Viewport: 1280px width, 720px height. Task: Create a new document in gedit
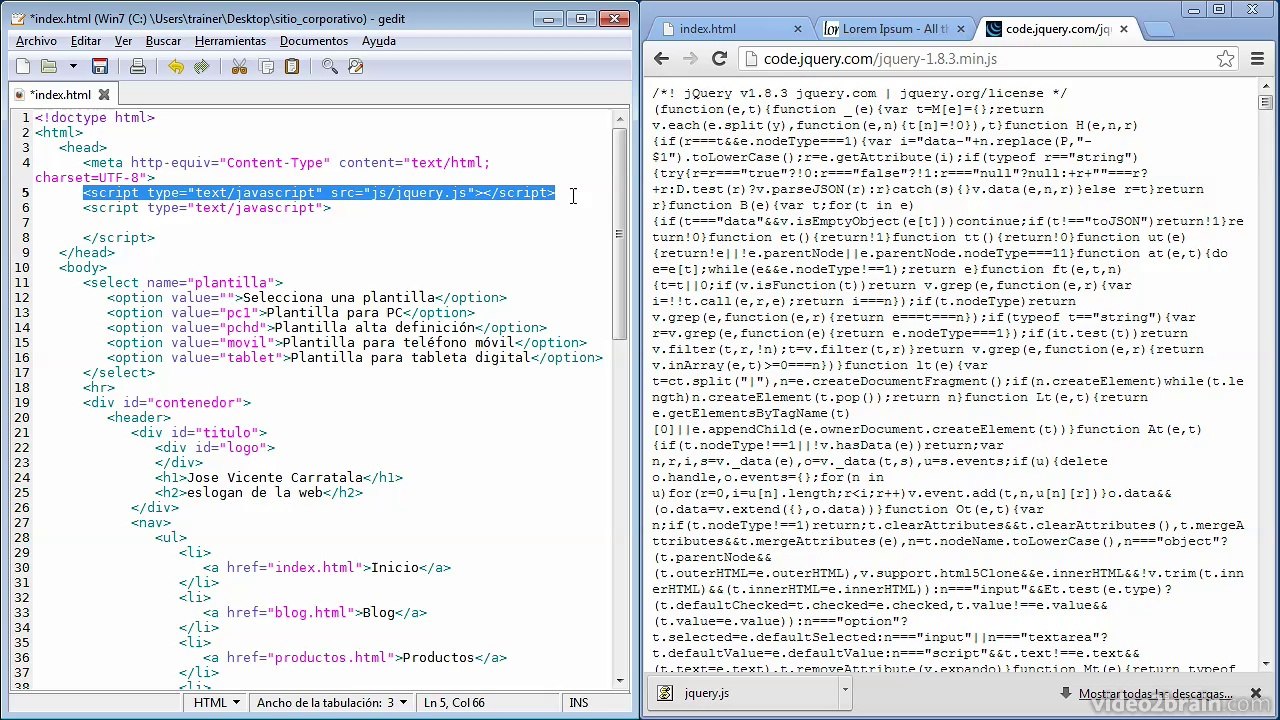coord(23,66)
